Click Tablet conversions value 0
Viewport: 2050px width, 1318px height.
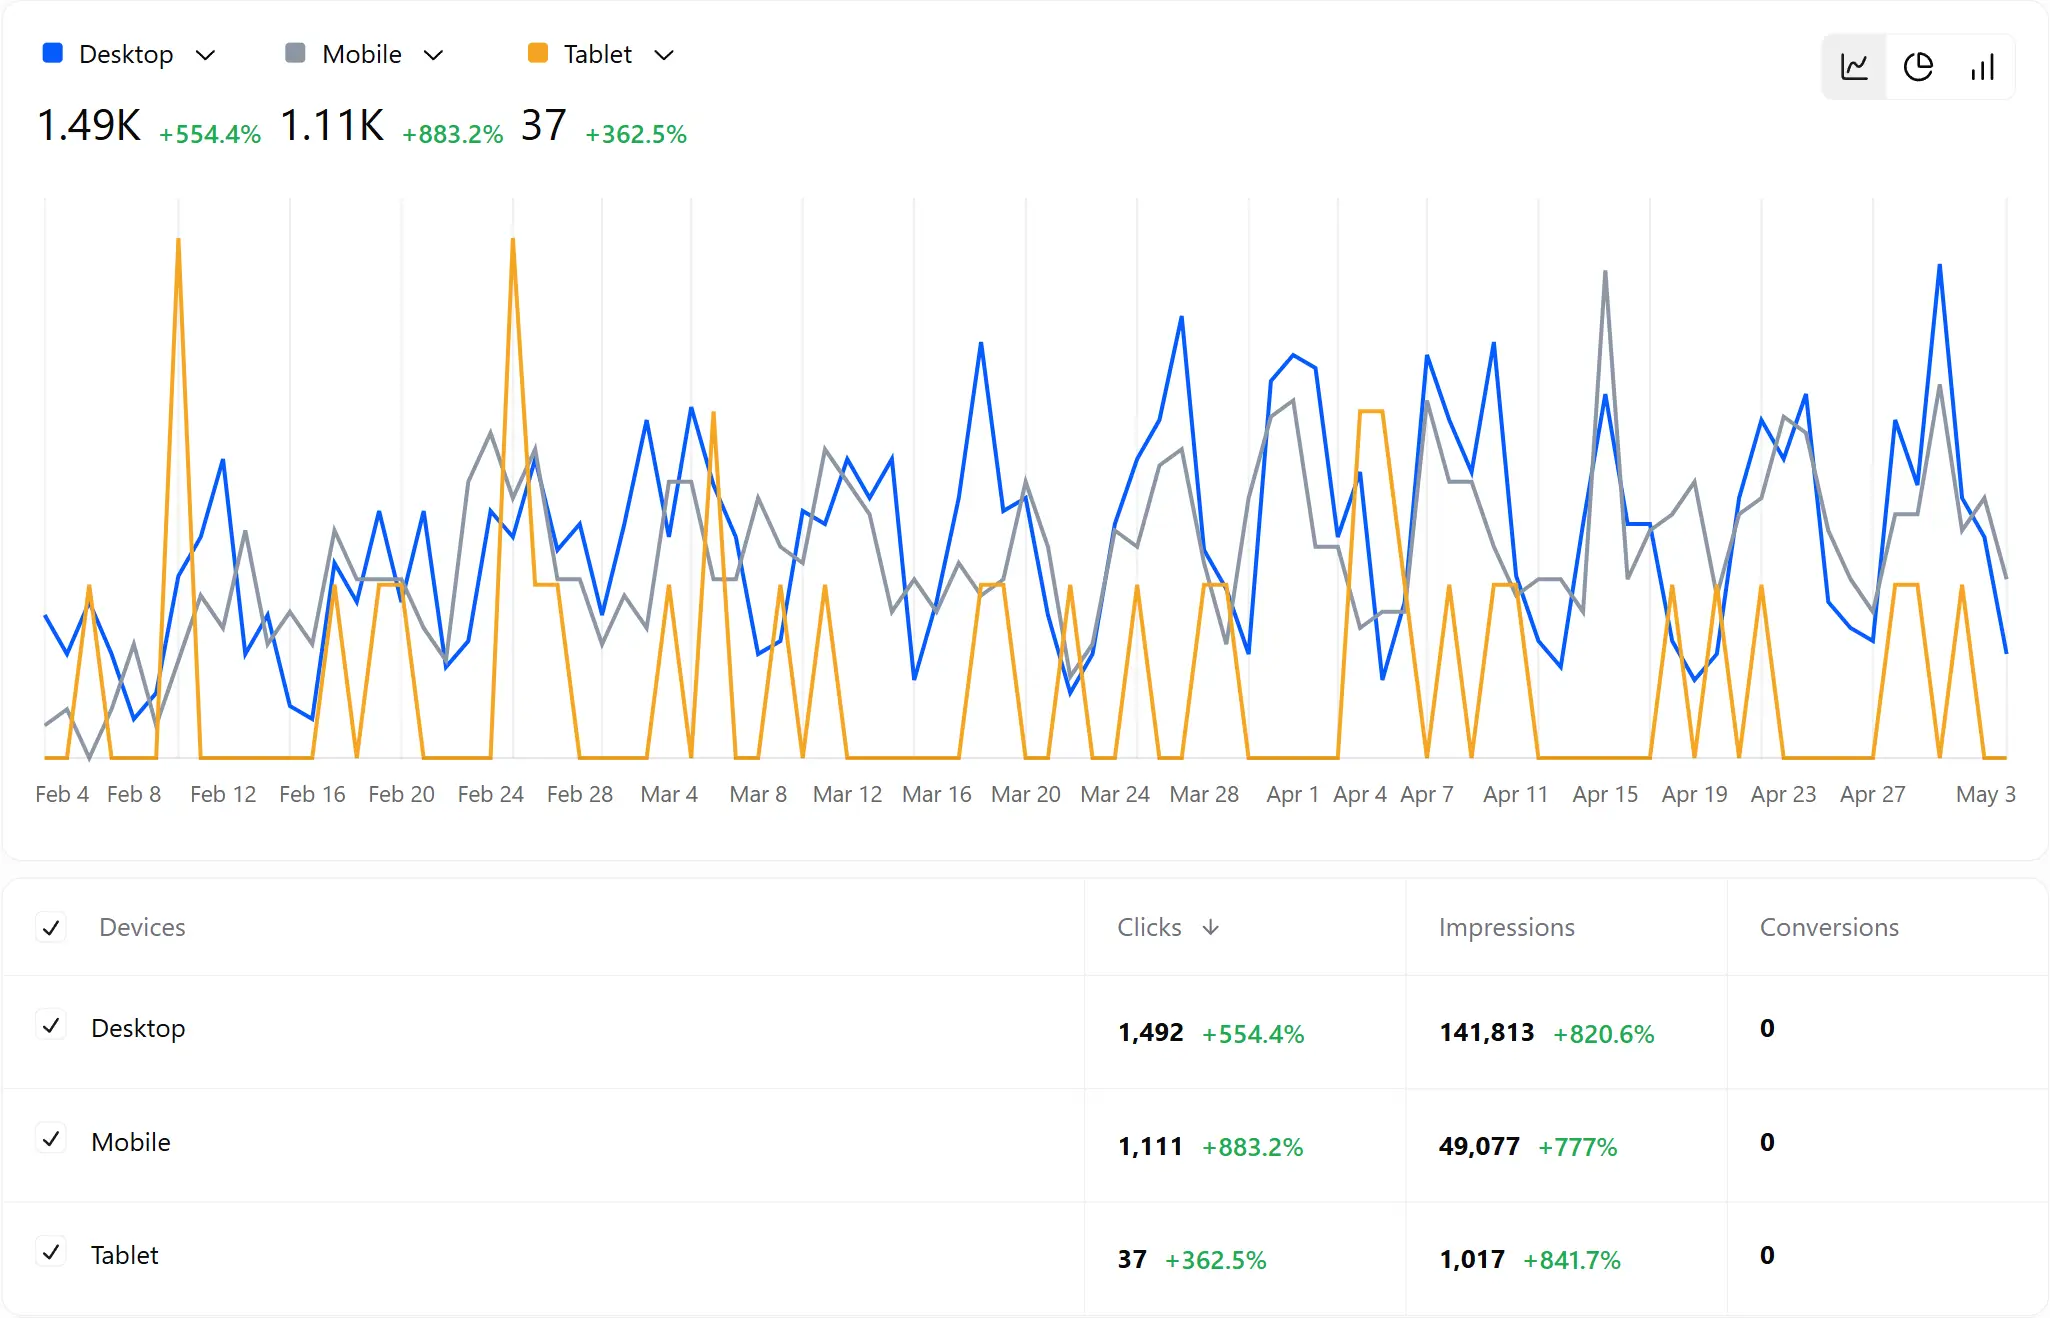[1768, 1256]
